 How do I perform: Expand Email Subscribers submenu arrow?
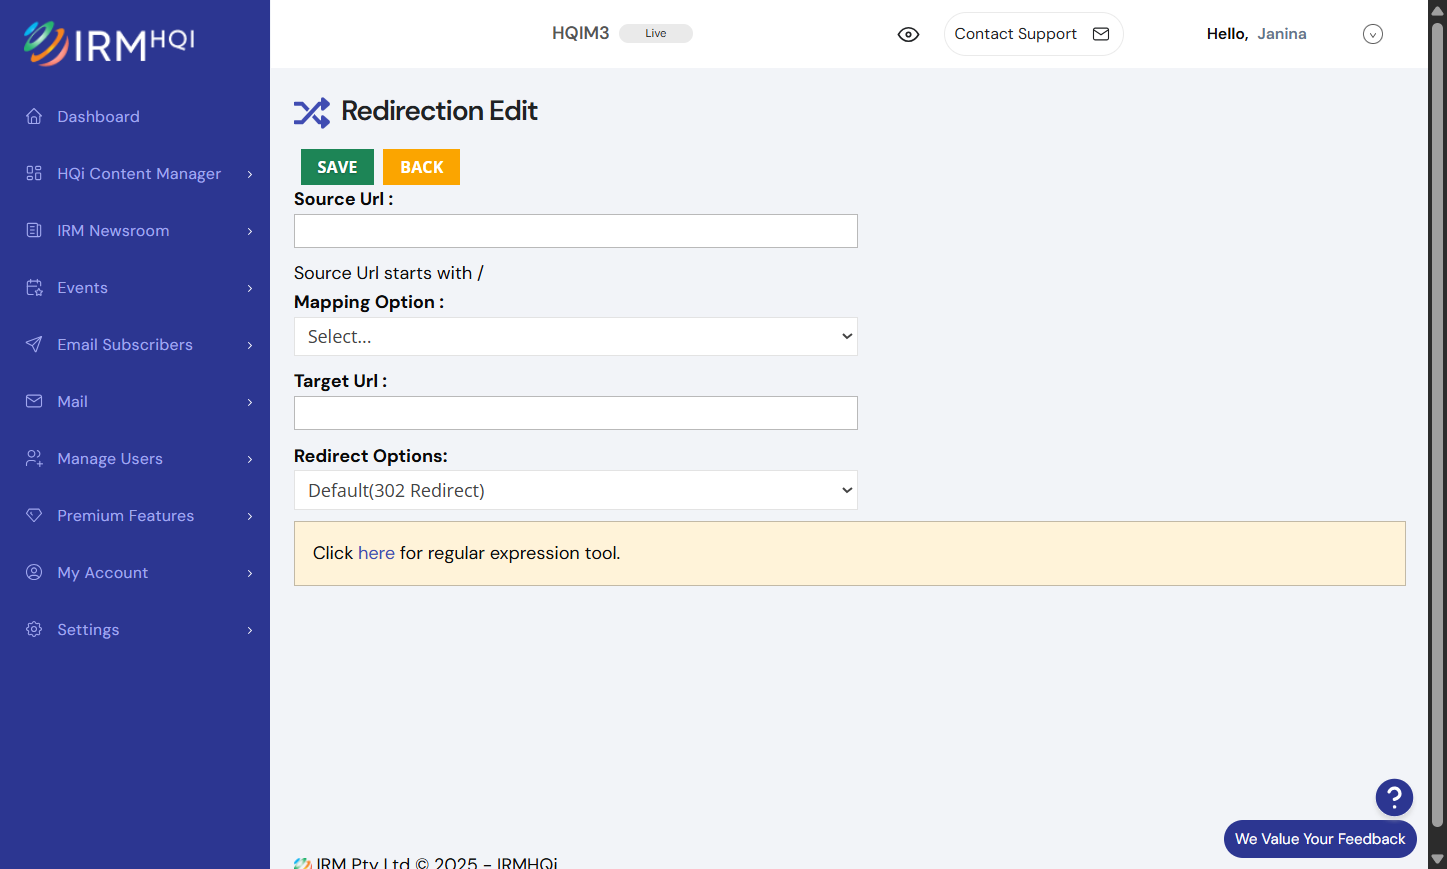[x=250, y=345]
